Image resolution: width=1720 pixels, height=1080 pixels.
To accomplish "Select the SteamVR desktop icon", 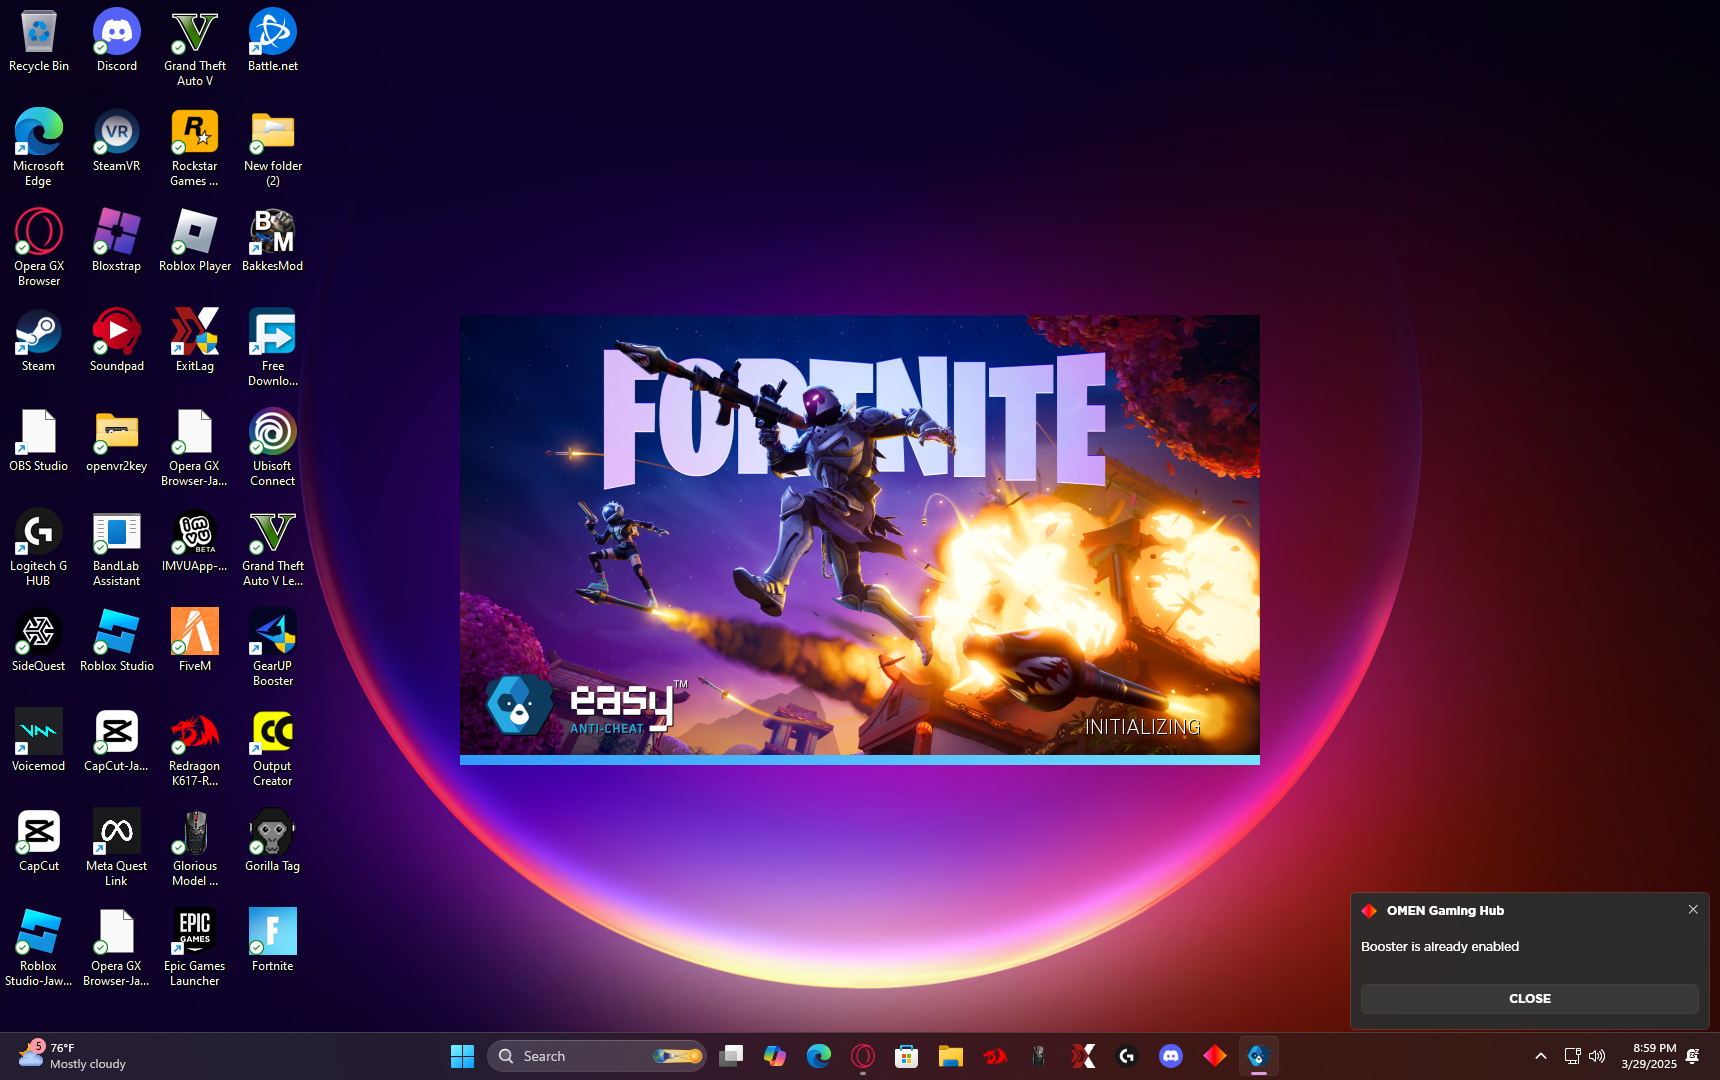I will click(x=117, y=141).
